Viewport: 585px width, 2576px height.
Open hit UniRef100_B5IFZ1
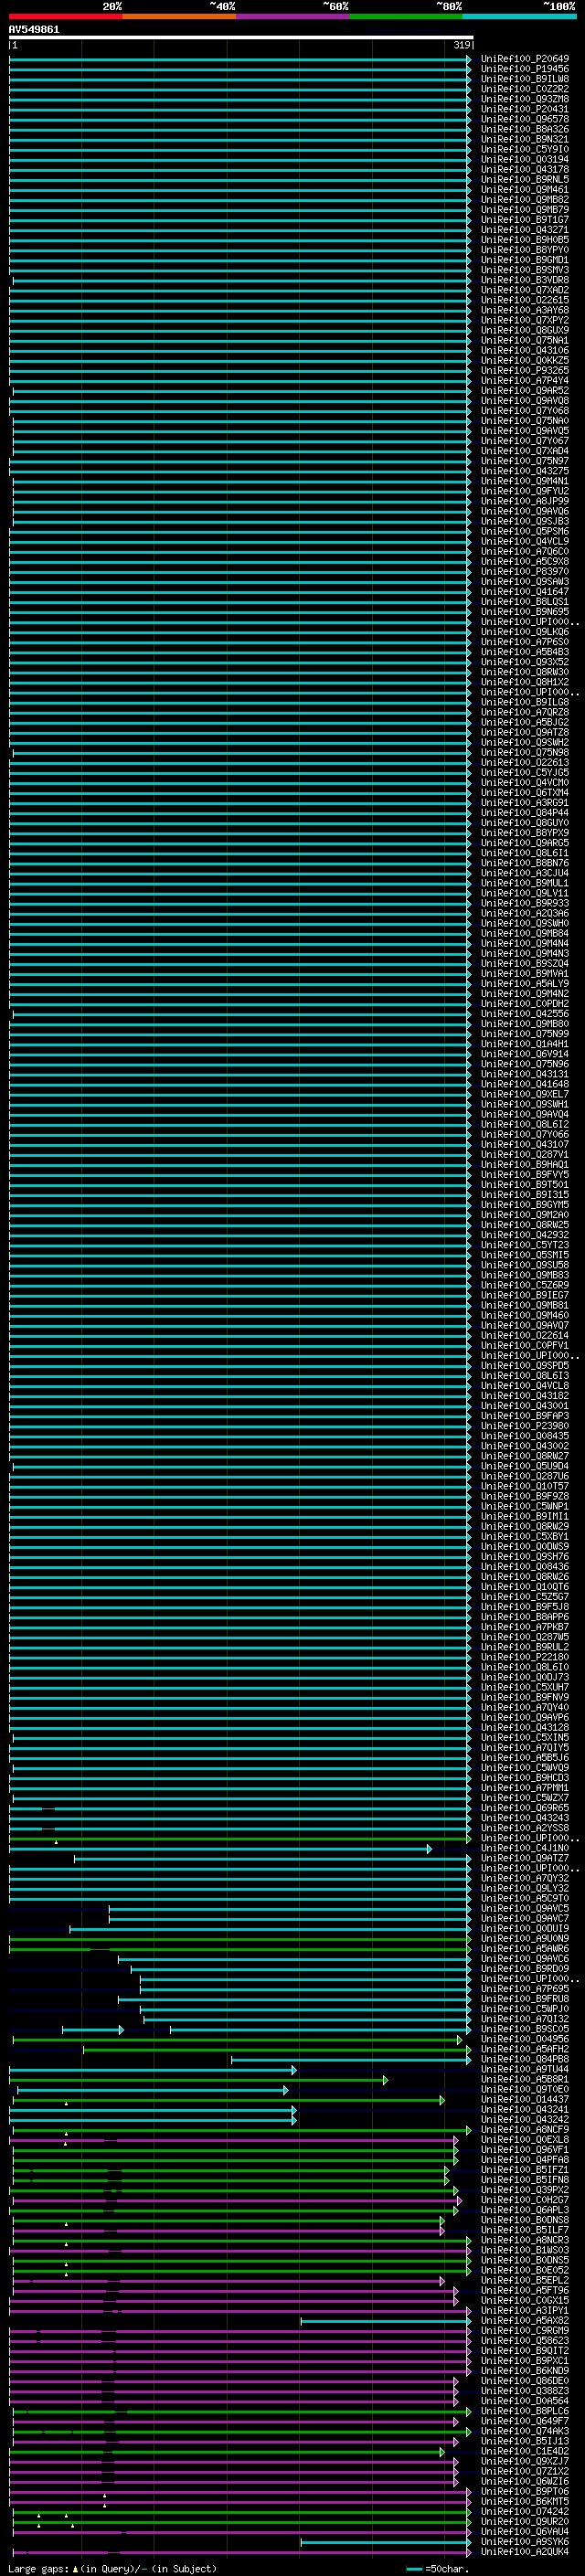[524, 2169]
